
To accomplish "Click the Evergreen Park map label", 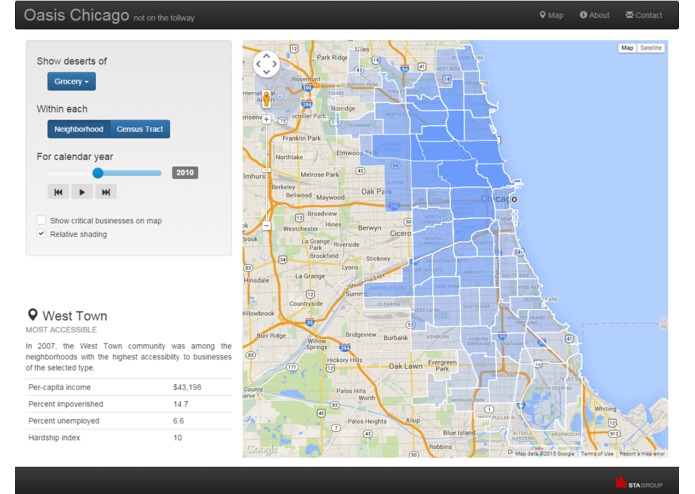I will [442, 365].
